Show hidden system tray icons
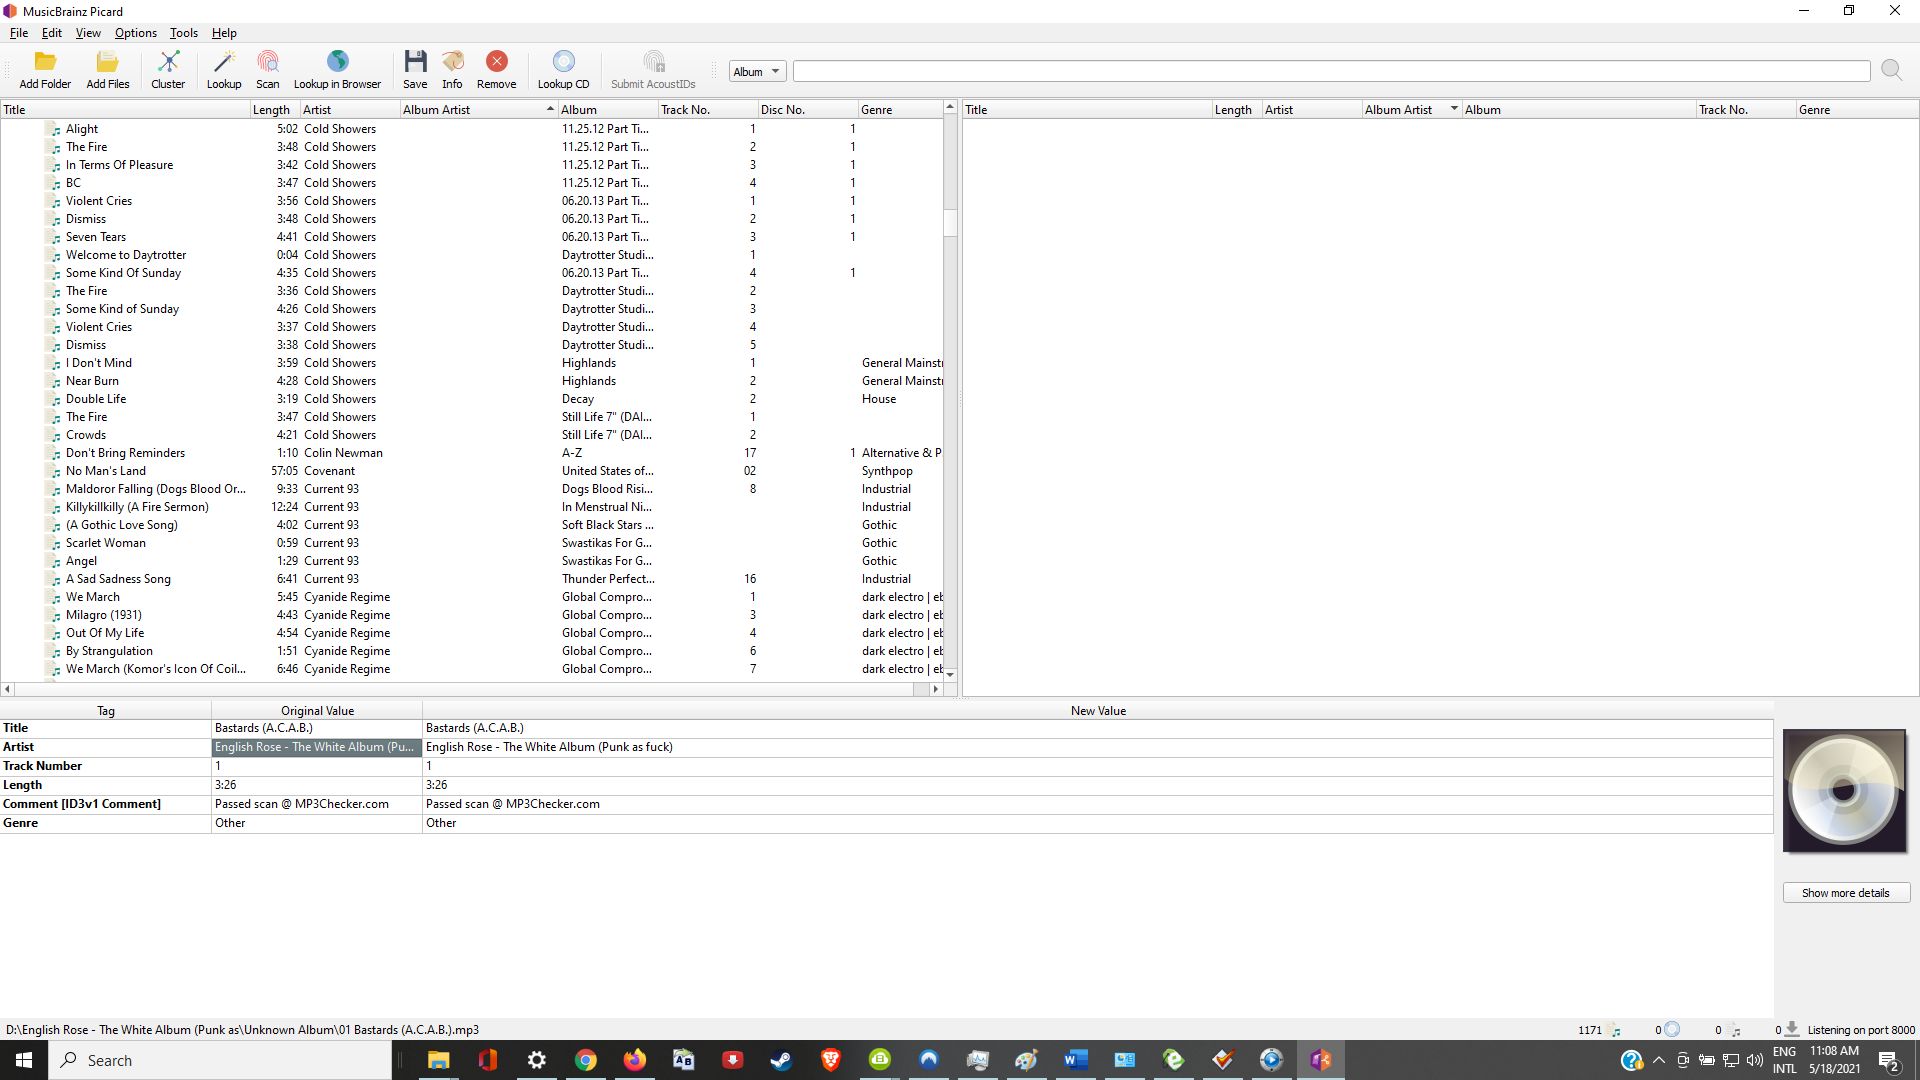The height and width of the screenshot is (1080, 1920). 1659,1060
